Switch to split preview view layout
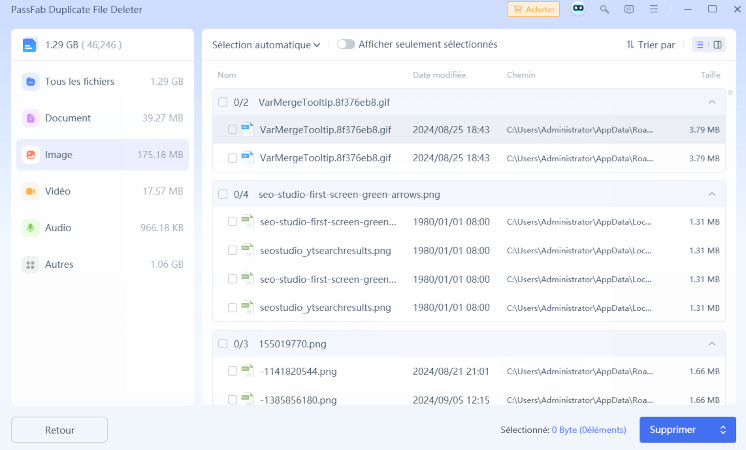The image size is (746, 450). pyautogui.click(x=717, y=45)
